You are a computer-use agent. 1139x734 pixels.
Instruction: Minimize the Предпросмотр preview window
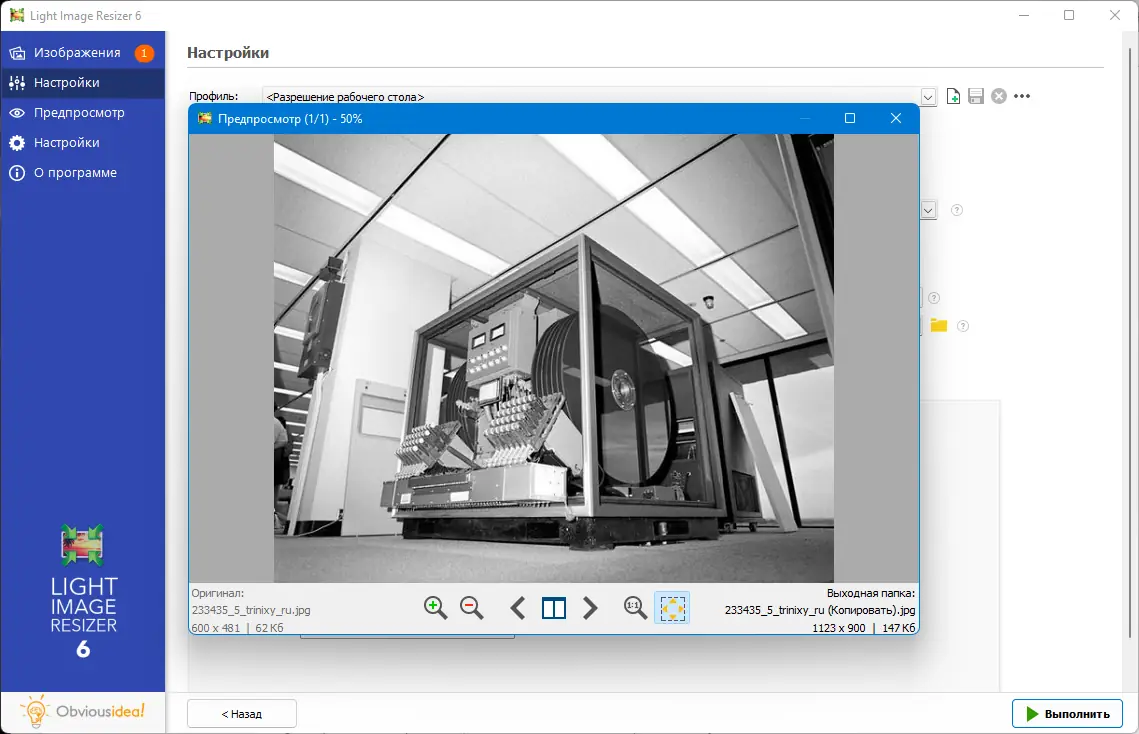(805, 118)
